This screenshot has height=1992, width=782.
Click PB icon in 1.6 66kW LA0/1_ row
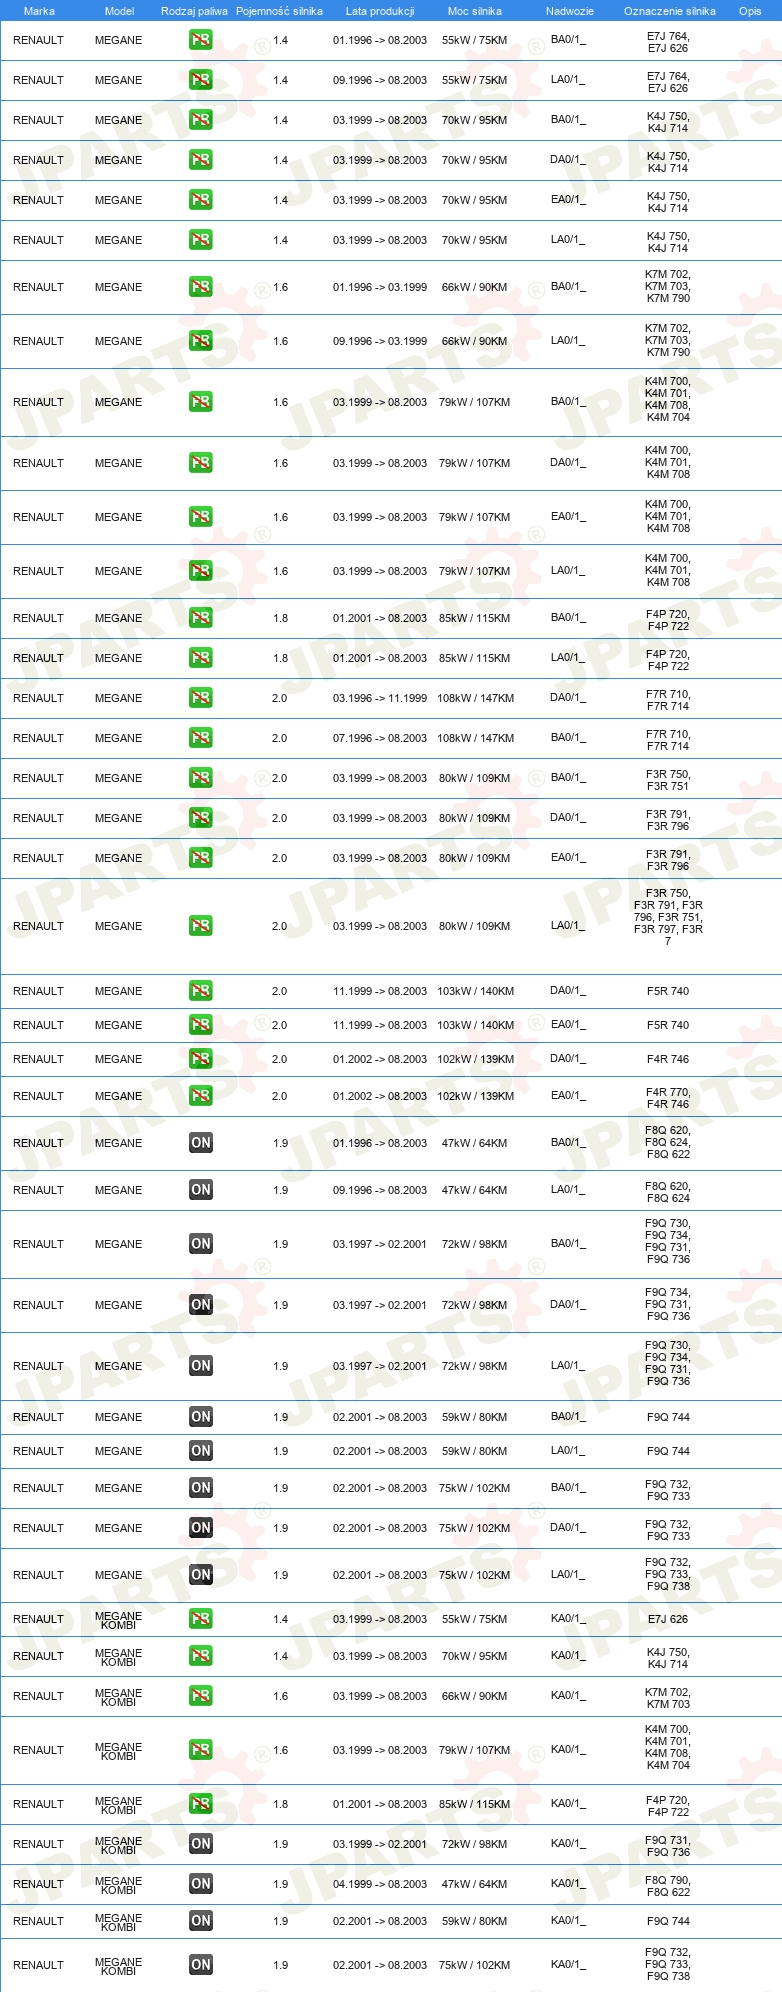[201, 341]
